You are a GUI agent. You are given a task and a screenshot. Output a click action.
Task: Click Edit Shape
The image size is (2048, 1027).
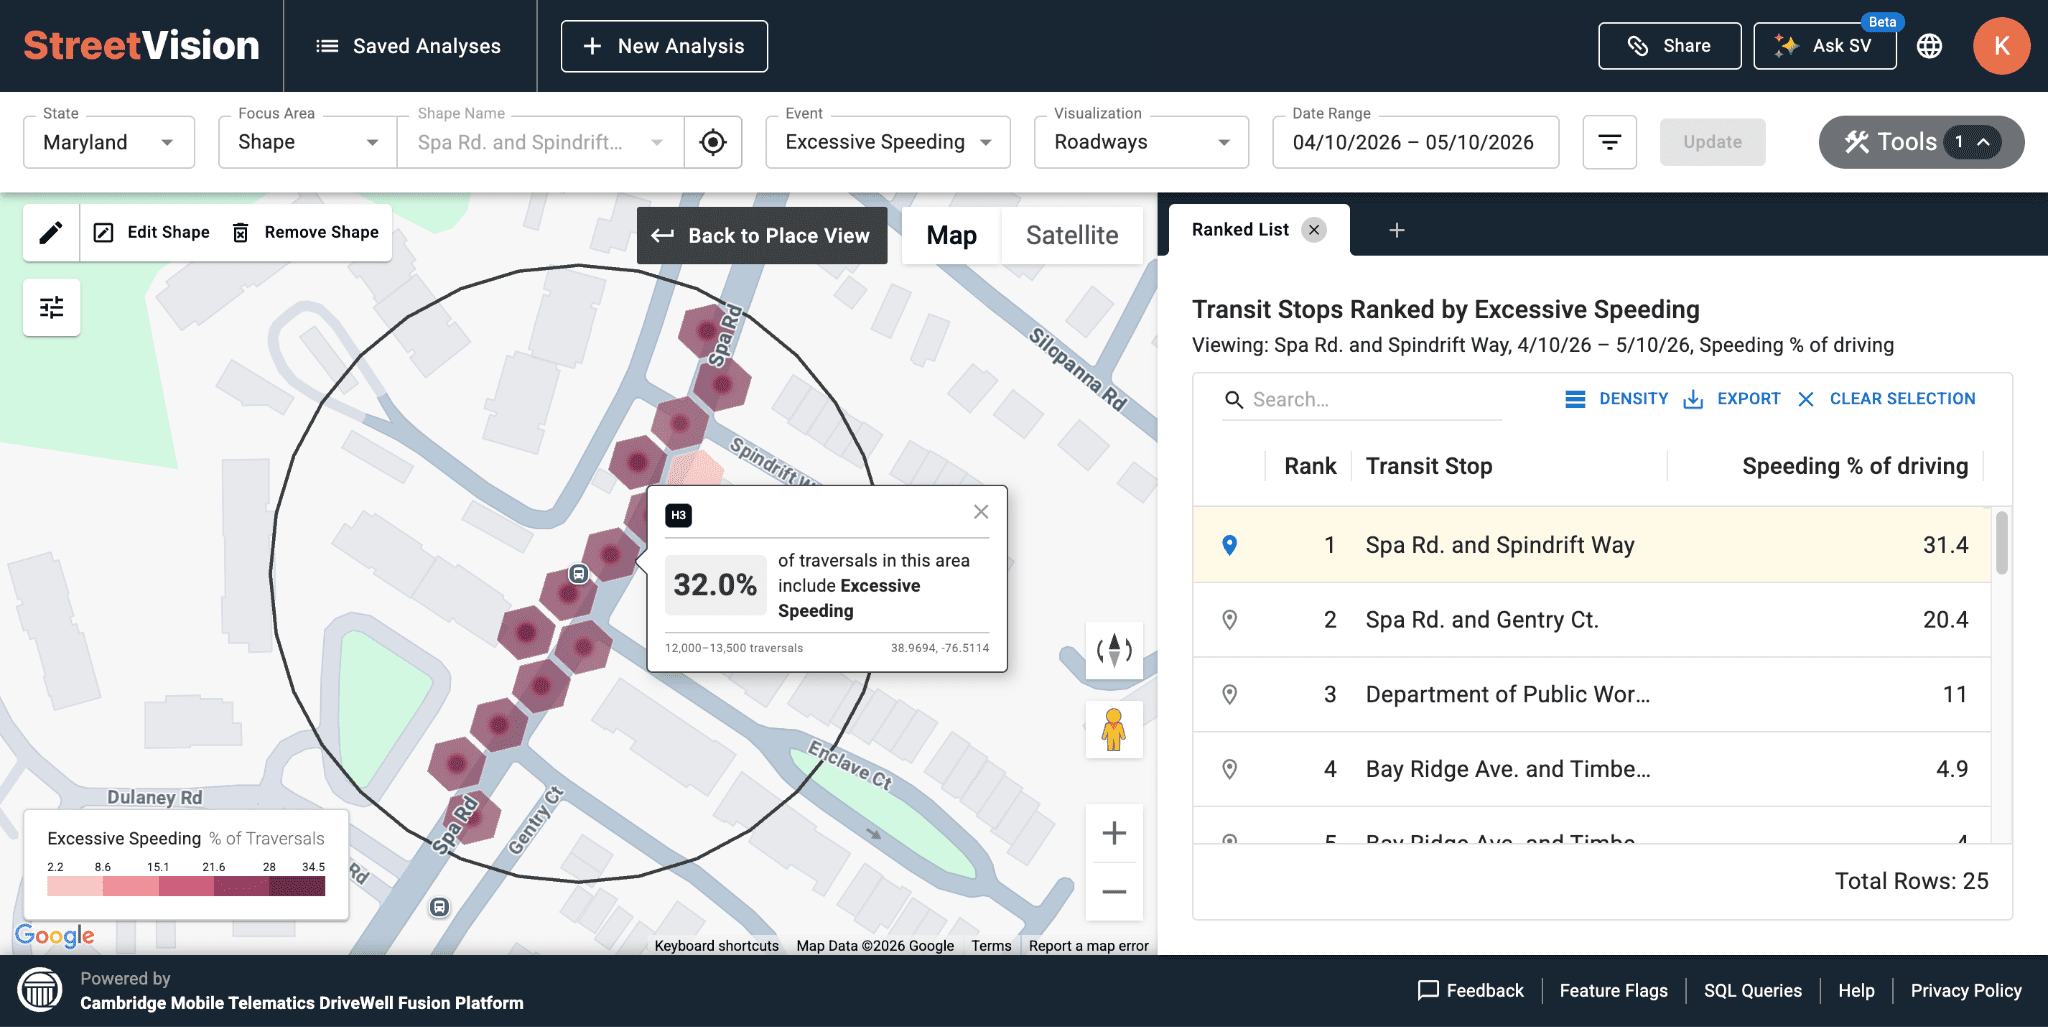[x=152, y=233]
